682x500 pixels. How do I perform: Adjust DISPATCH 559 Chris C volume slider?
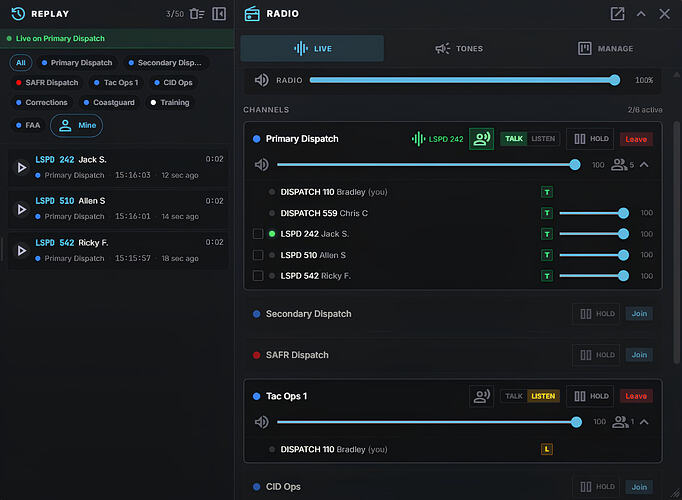tap(594, 213)
